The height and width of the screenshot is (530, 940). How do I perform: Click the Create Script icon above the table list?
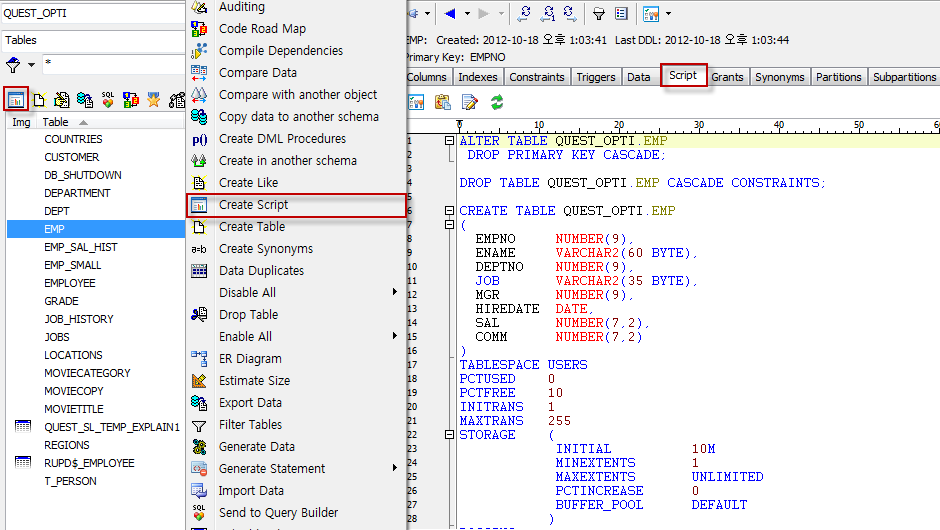16,98
